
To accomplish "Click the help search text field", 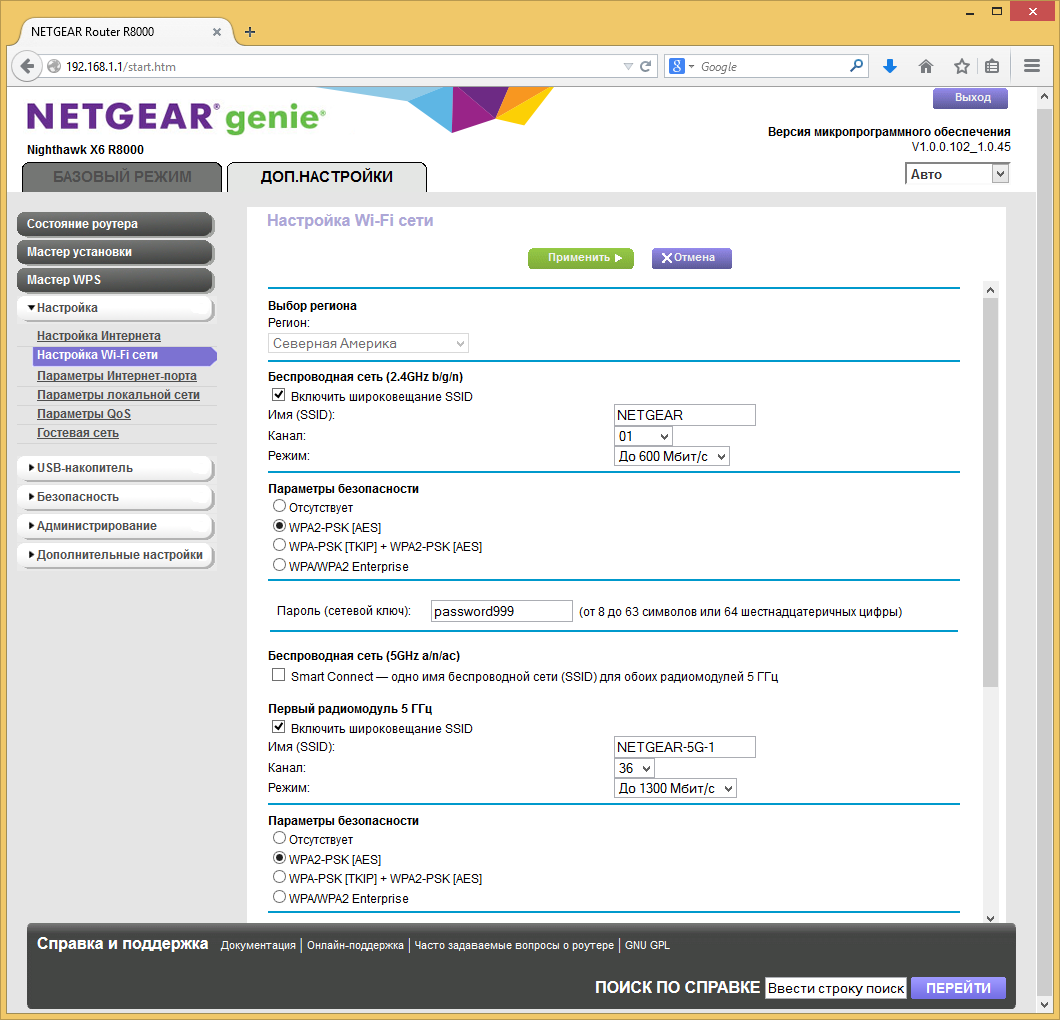I will (836, 988).
